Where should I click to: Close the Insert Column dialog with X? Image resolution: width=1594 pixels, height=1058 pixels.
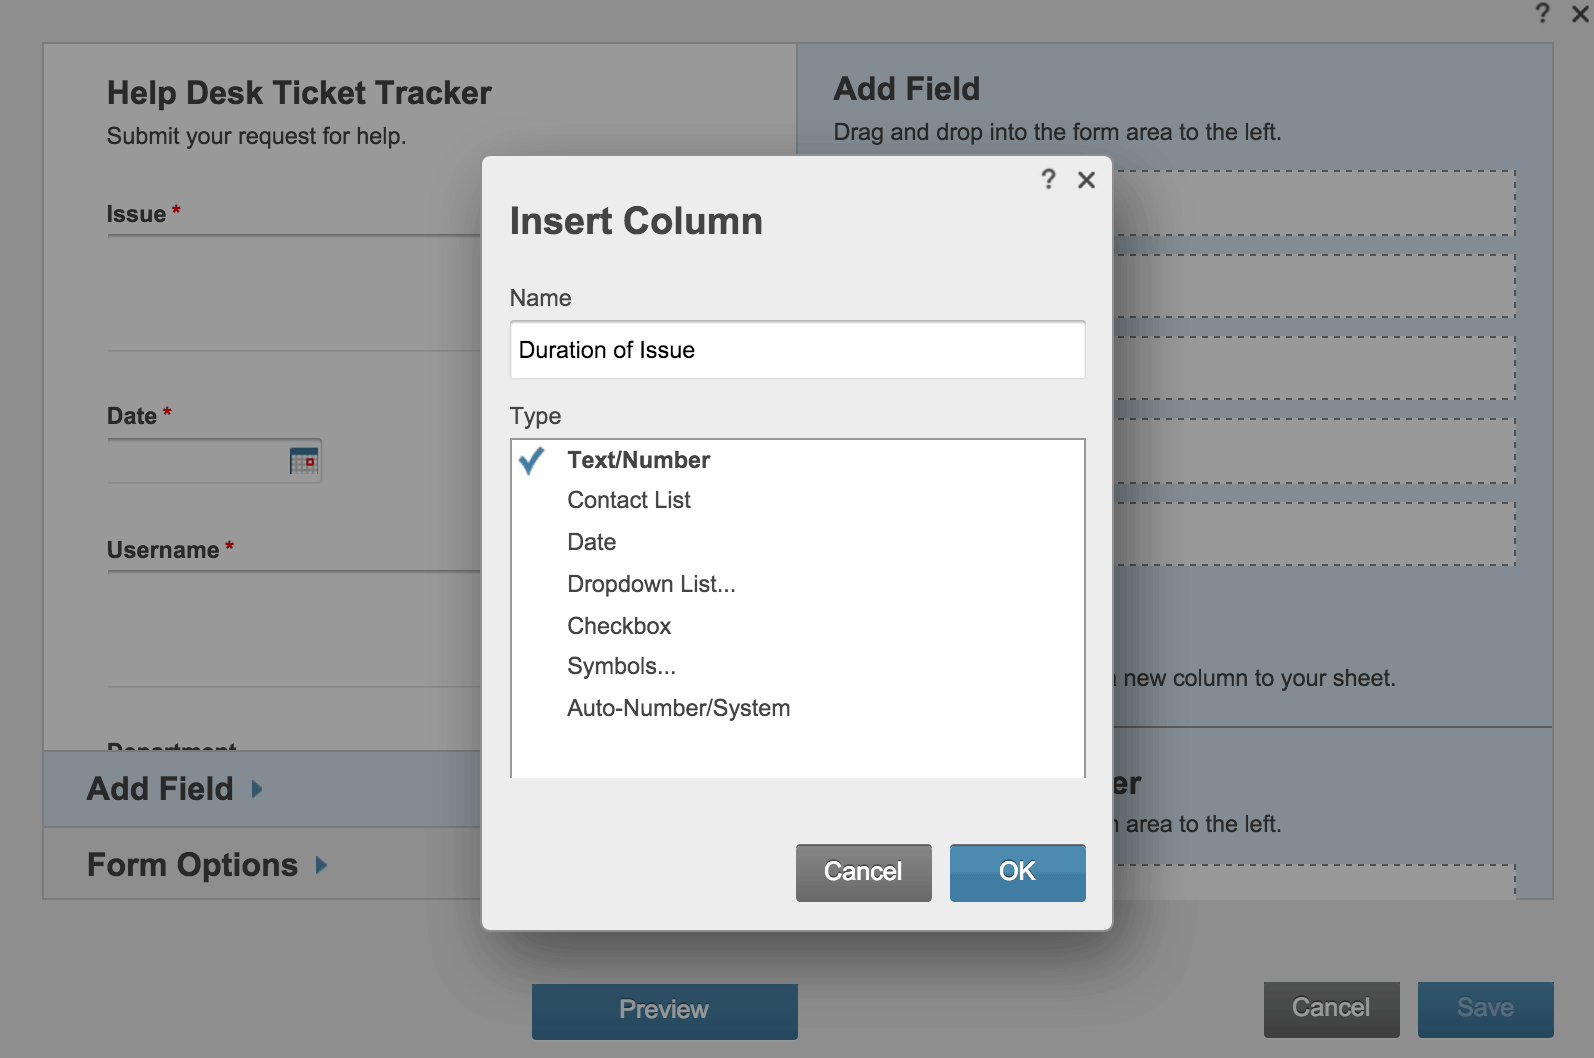pos(1086,180)
